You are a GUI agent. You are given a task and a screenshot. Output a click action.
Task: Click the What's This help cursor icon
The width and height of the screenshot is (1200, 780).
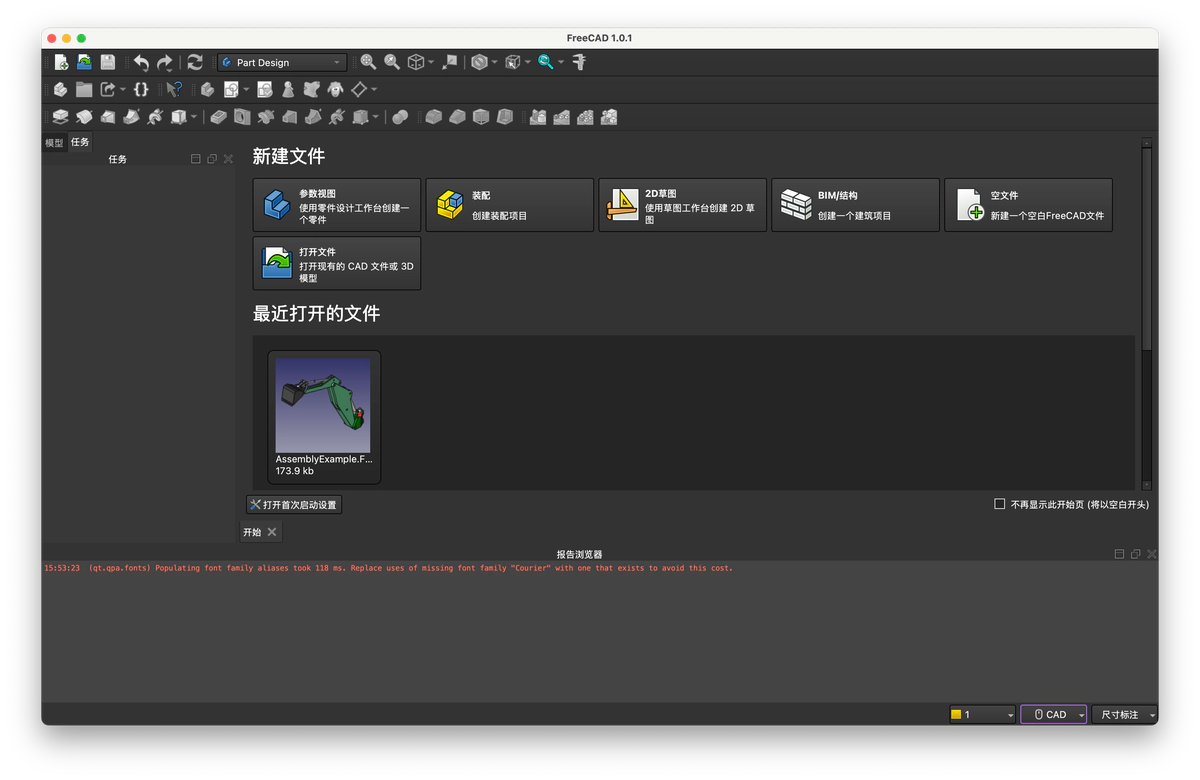[174, 89]
